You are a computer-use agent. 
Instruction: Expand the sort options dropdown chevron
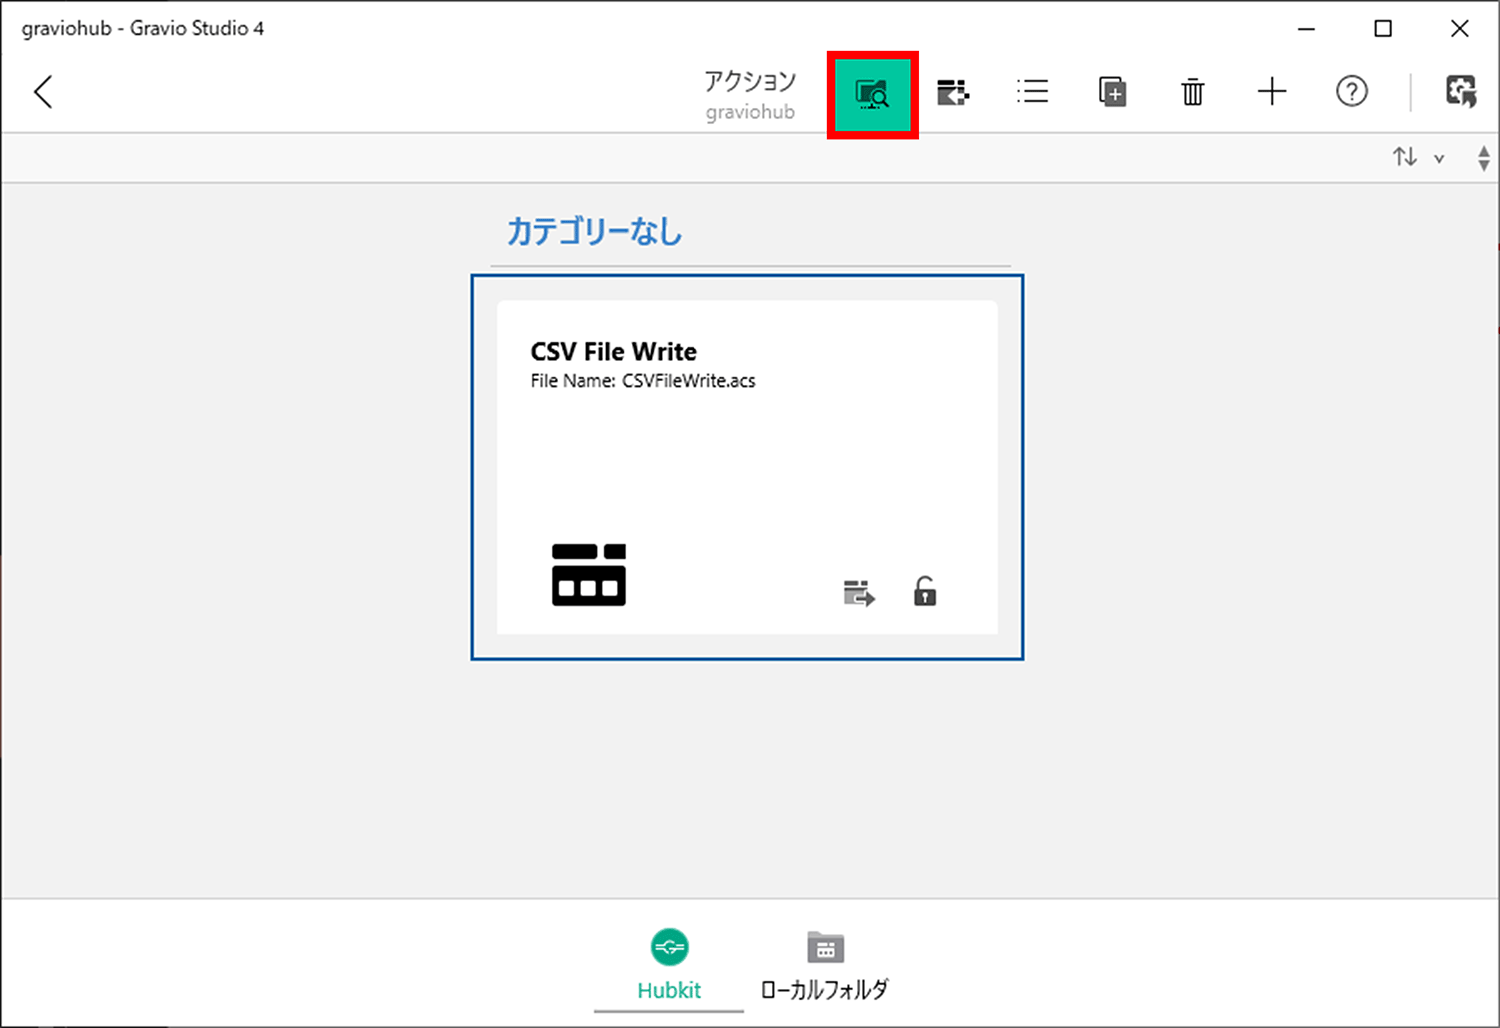pyautogui.click(x=1439, y=158)
